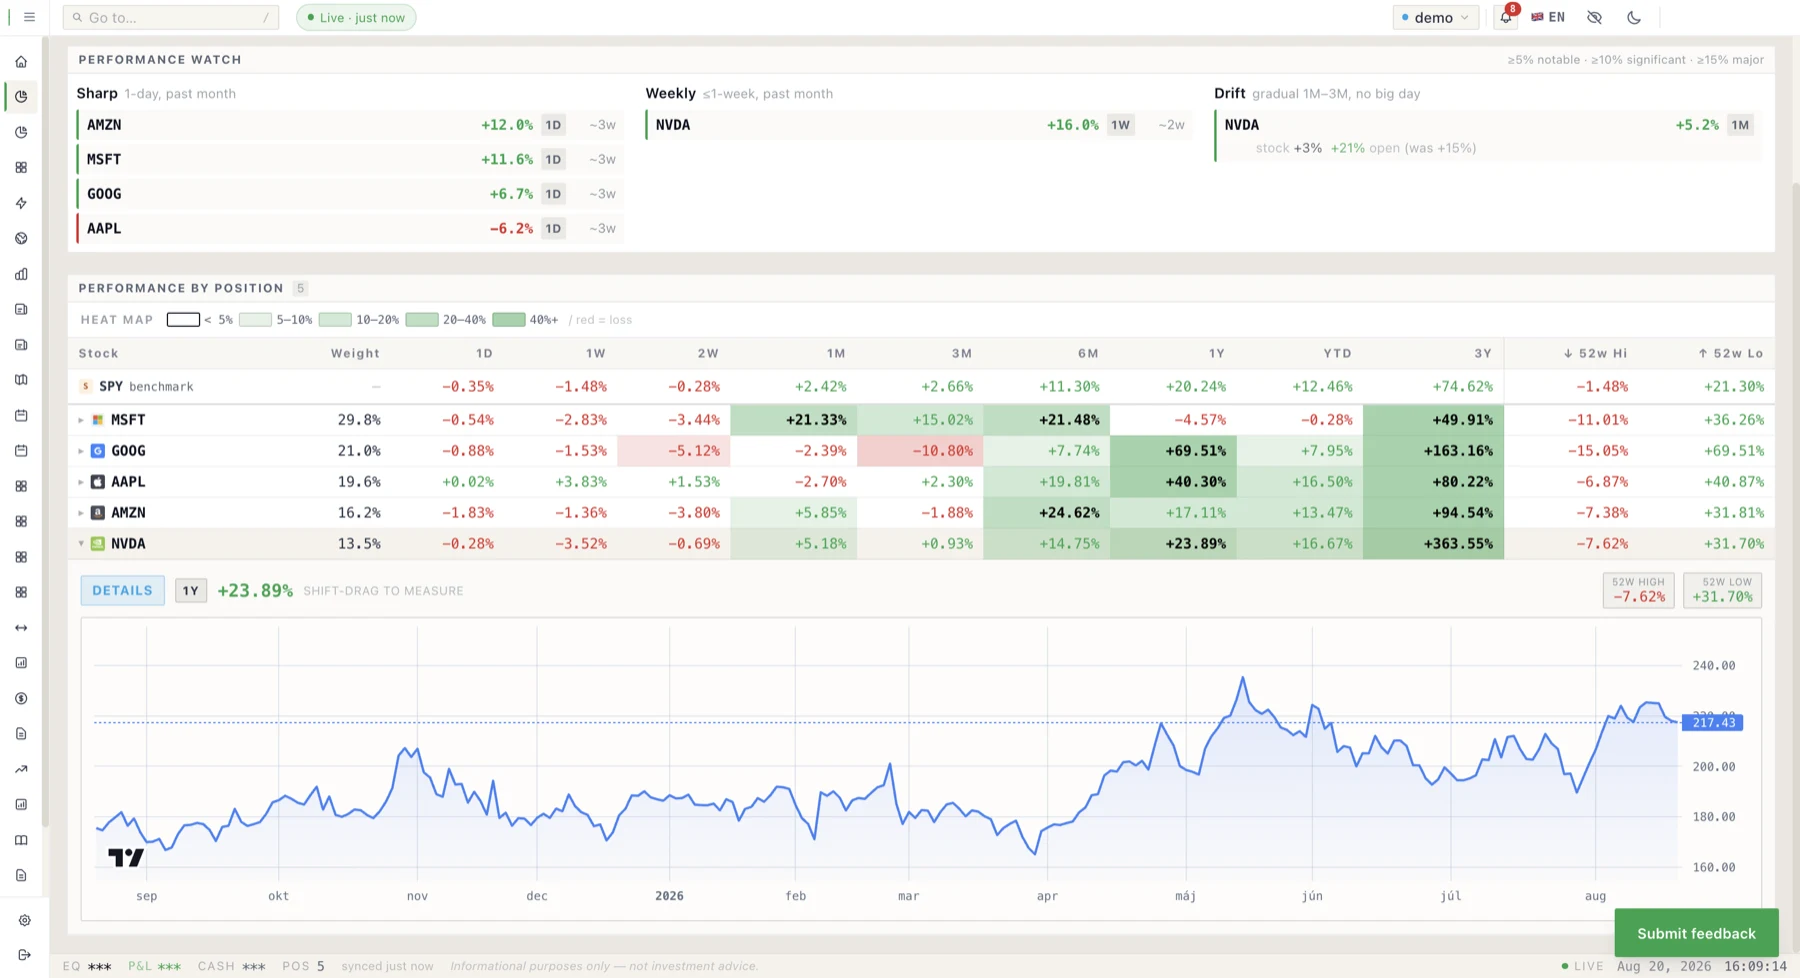Open the dollar coin sidebar icon

coord(21,698)
